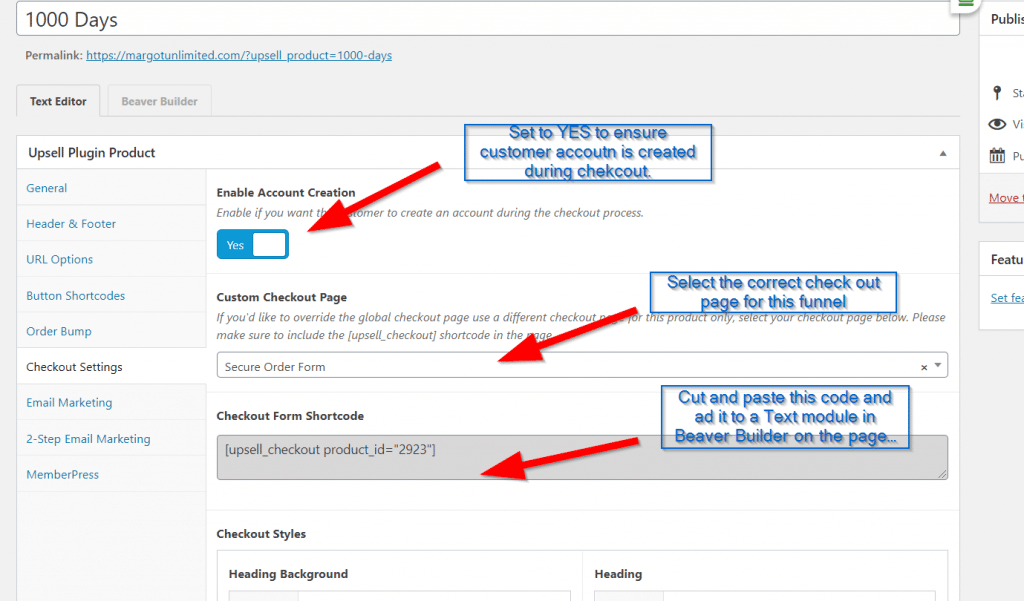Viewport: 1024px width, 601px height.
Task: Go to Header & Footer settings
Action: pyautogui.click(x=71, y=224)
